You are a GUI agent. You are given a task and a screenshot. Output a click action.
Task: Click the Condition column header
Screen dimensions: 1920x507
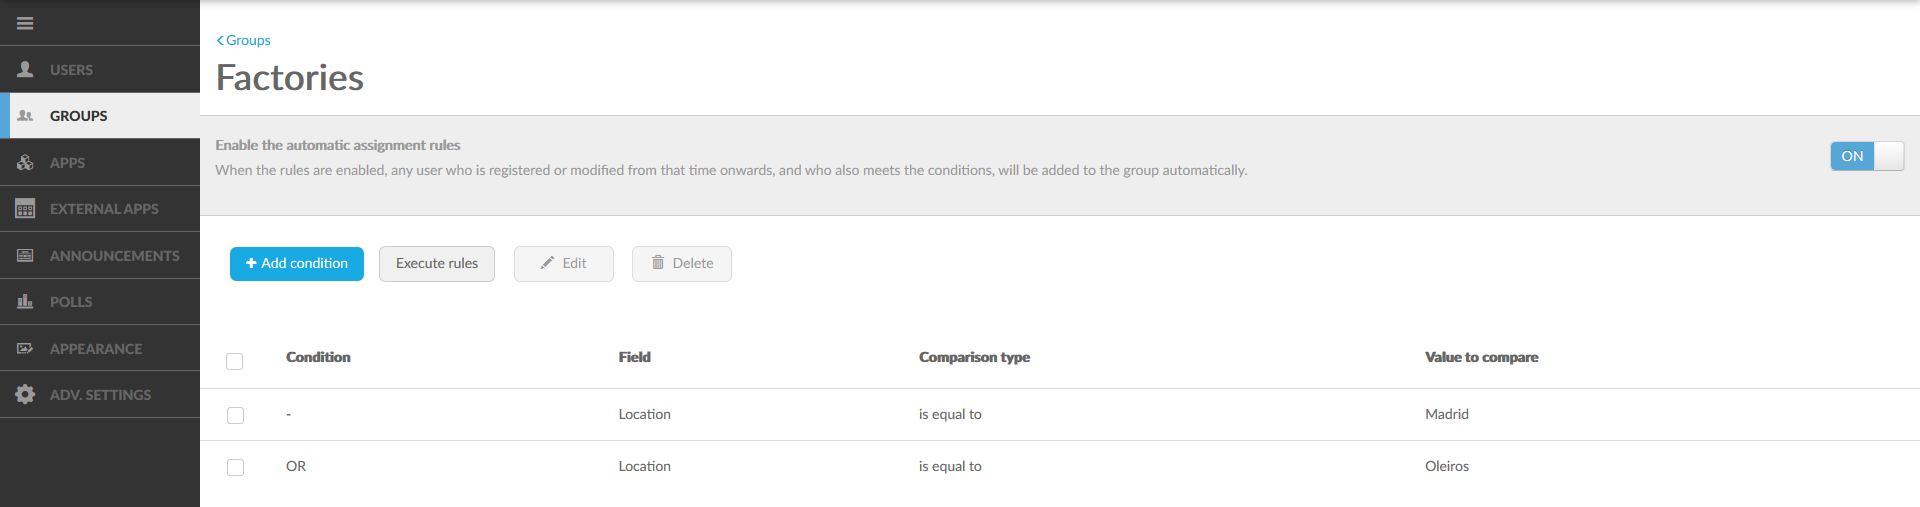pos(318,357)
